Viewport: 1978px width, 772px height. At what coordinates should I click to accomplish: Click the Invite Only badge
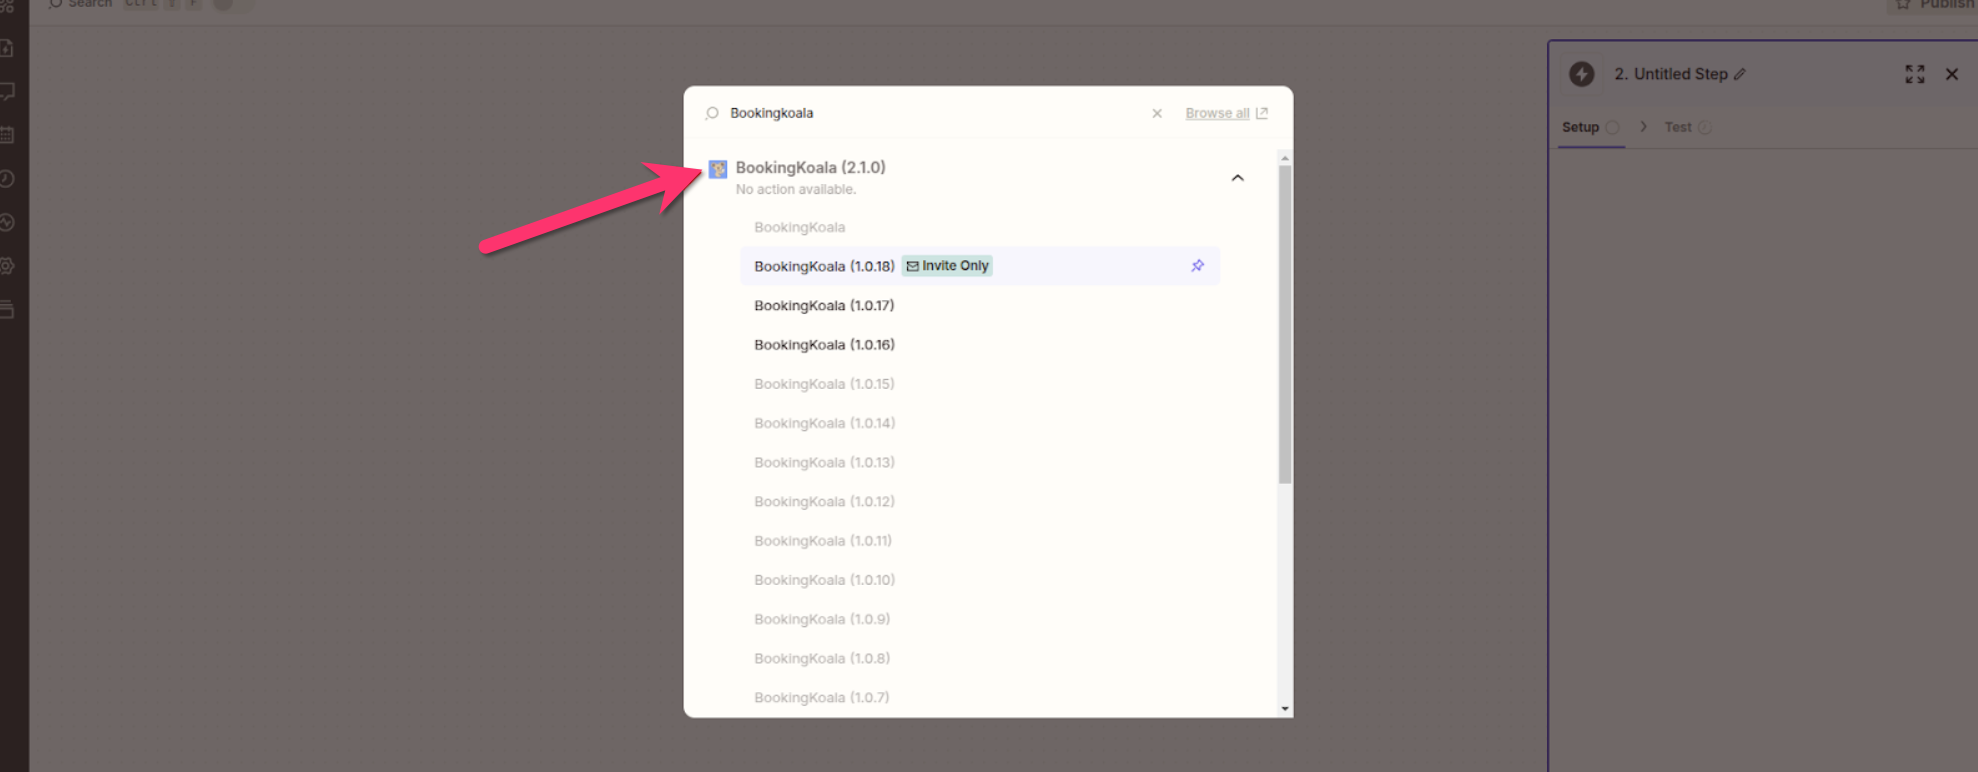[x=947, y=266]
